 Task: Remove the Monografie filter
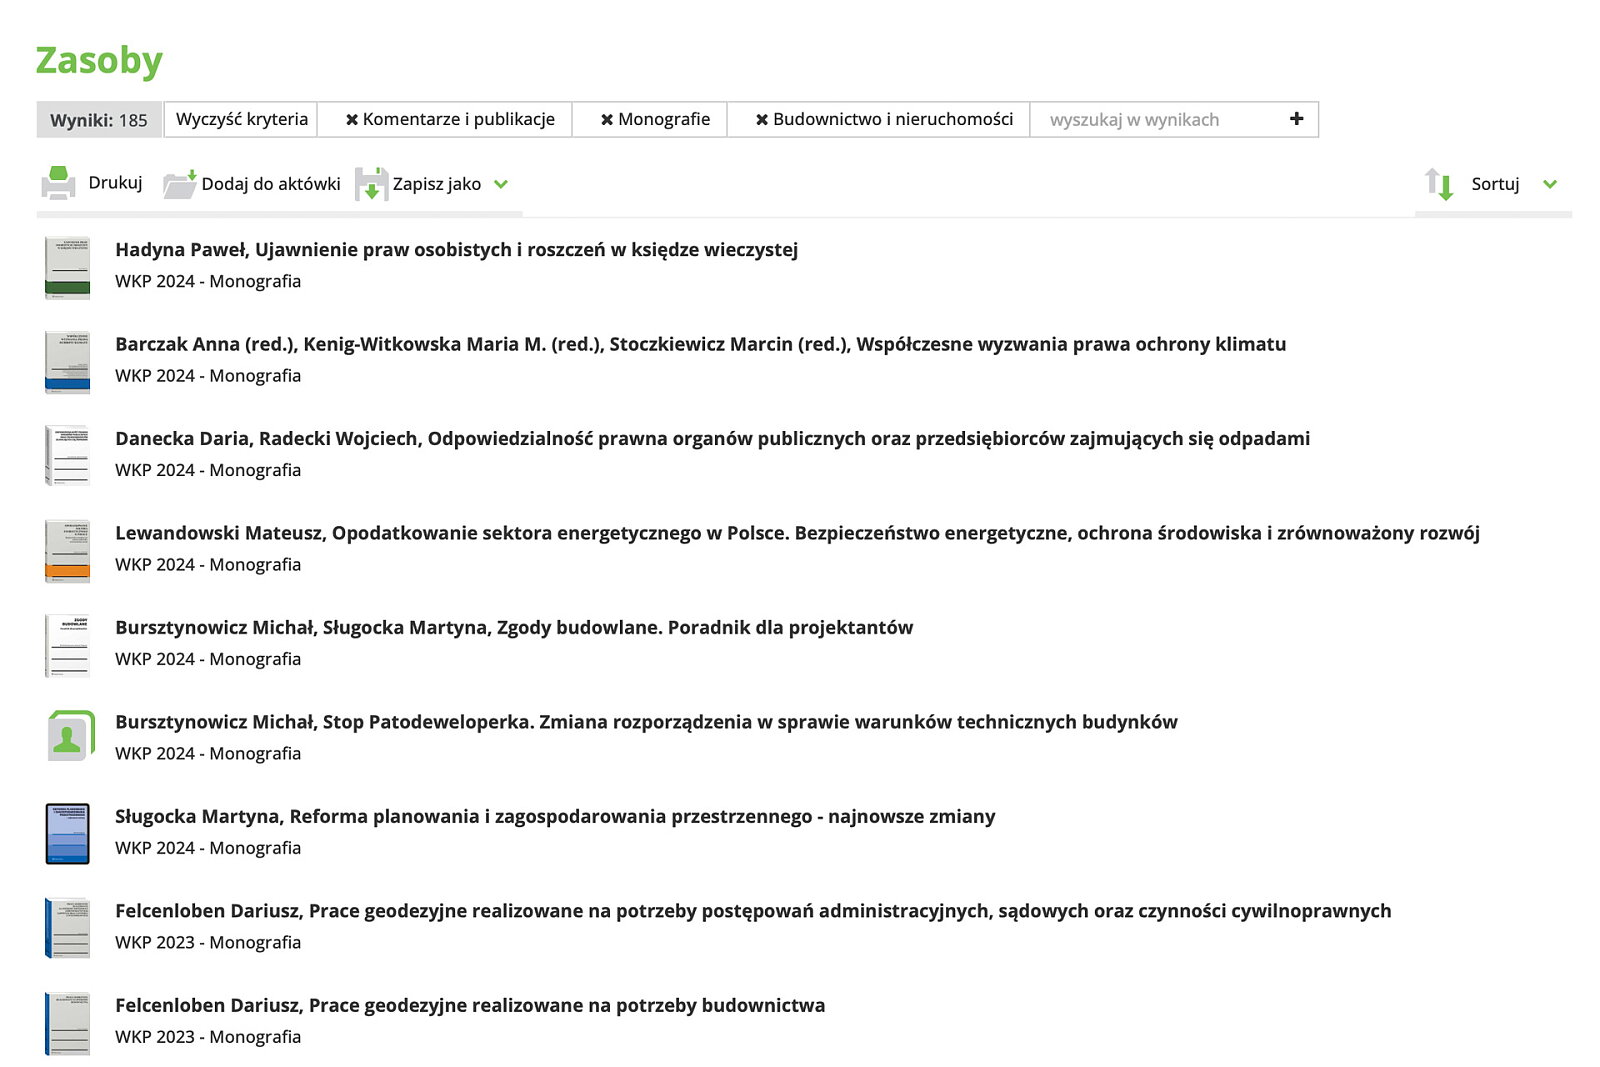pyautogui.click(x=607, y=120)
